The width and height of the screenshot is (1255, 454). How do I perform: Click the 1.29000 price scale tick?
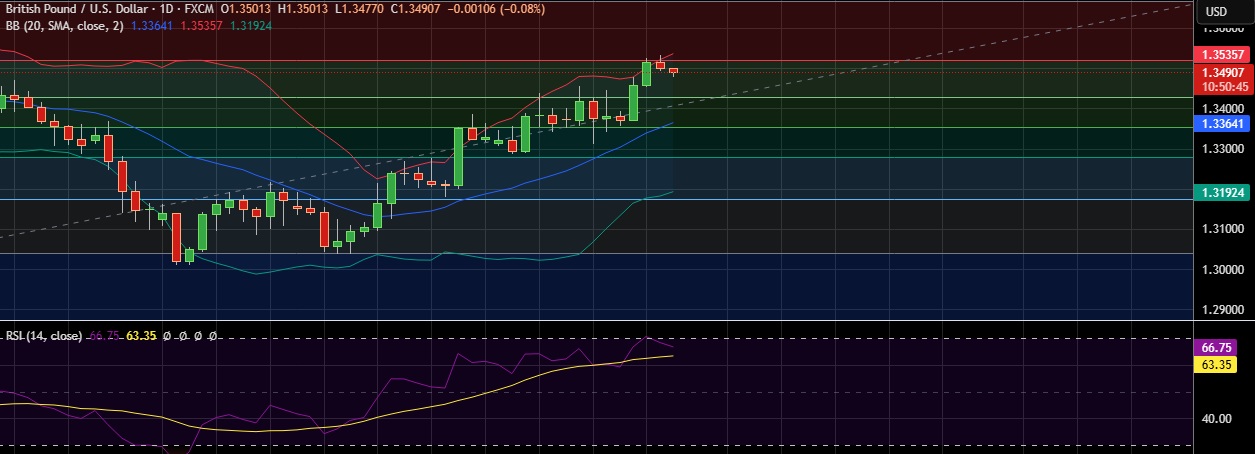pos(1222,310)
